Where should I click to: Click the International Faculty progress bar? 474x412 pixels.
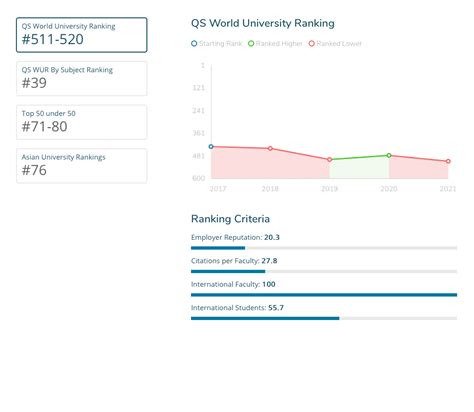pyautogui.click(x=324, y=295)
